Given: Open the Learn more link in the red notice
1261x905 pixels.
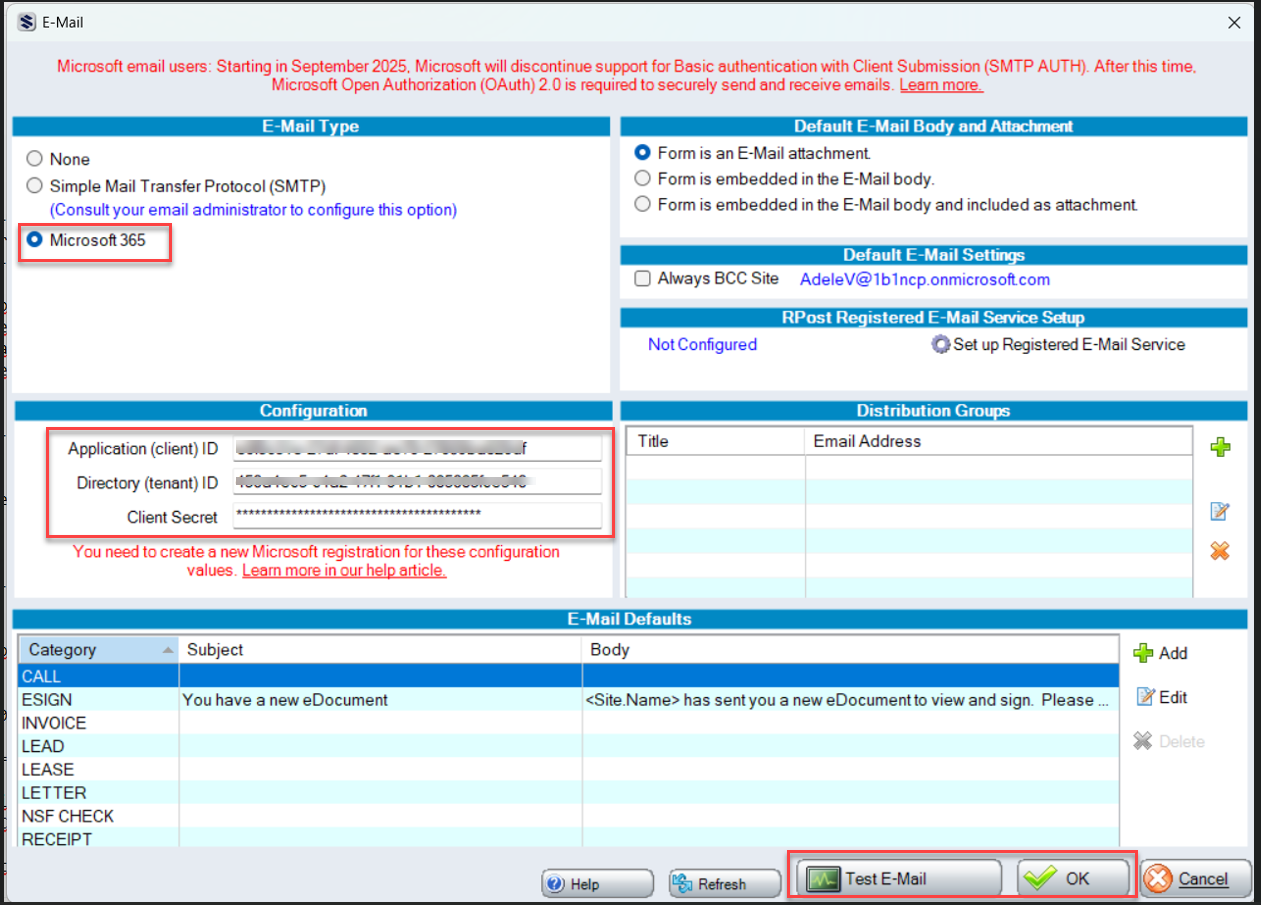Looking at the screenshot, I should [941, 85].
